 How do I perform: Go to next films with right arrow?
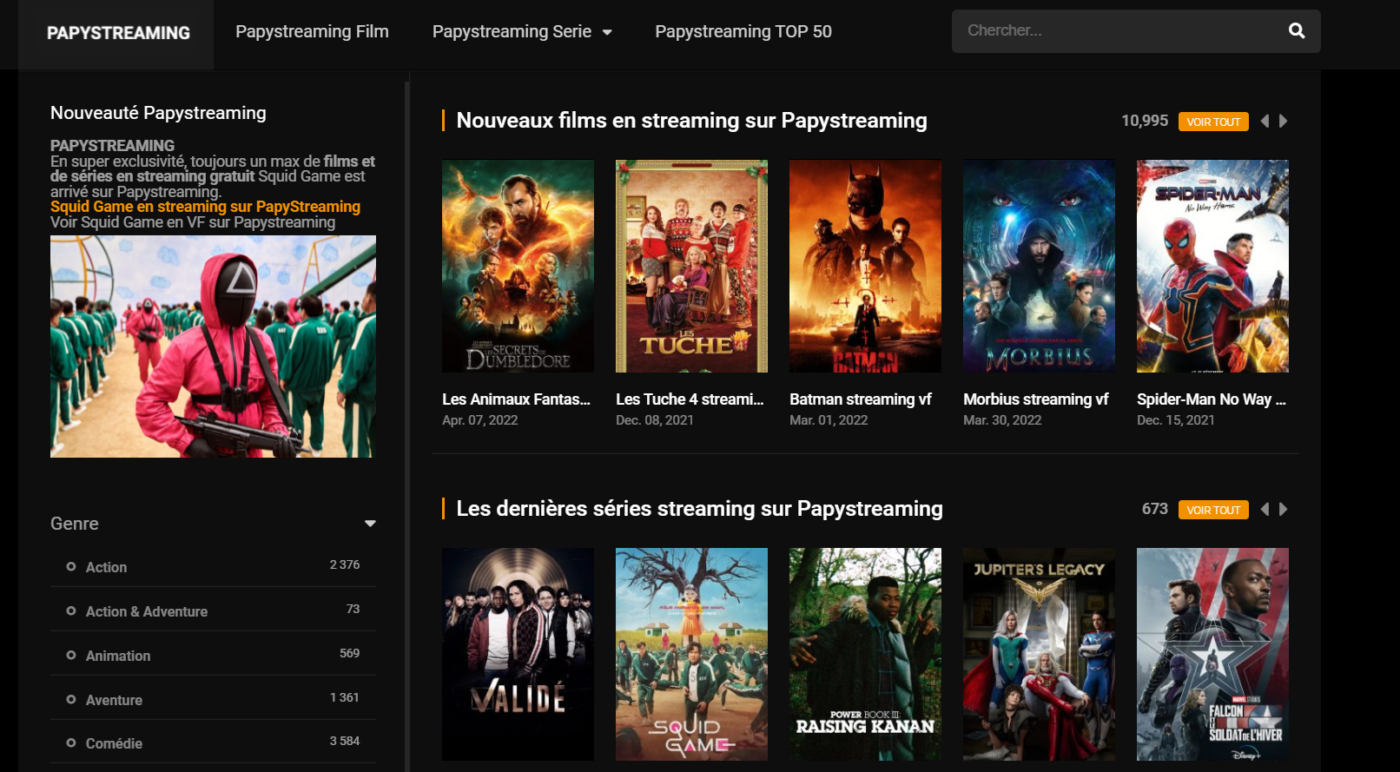(x=1283, y=121)
